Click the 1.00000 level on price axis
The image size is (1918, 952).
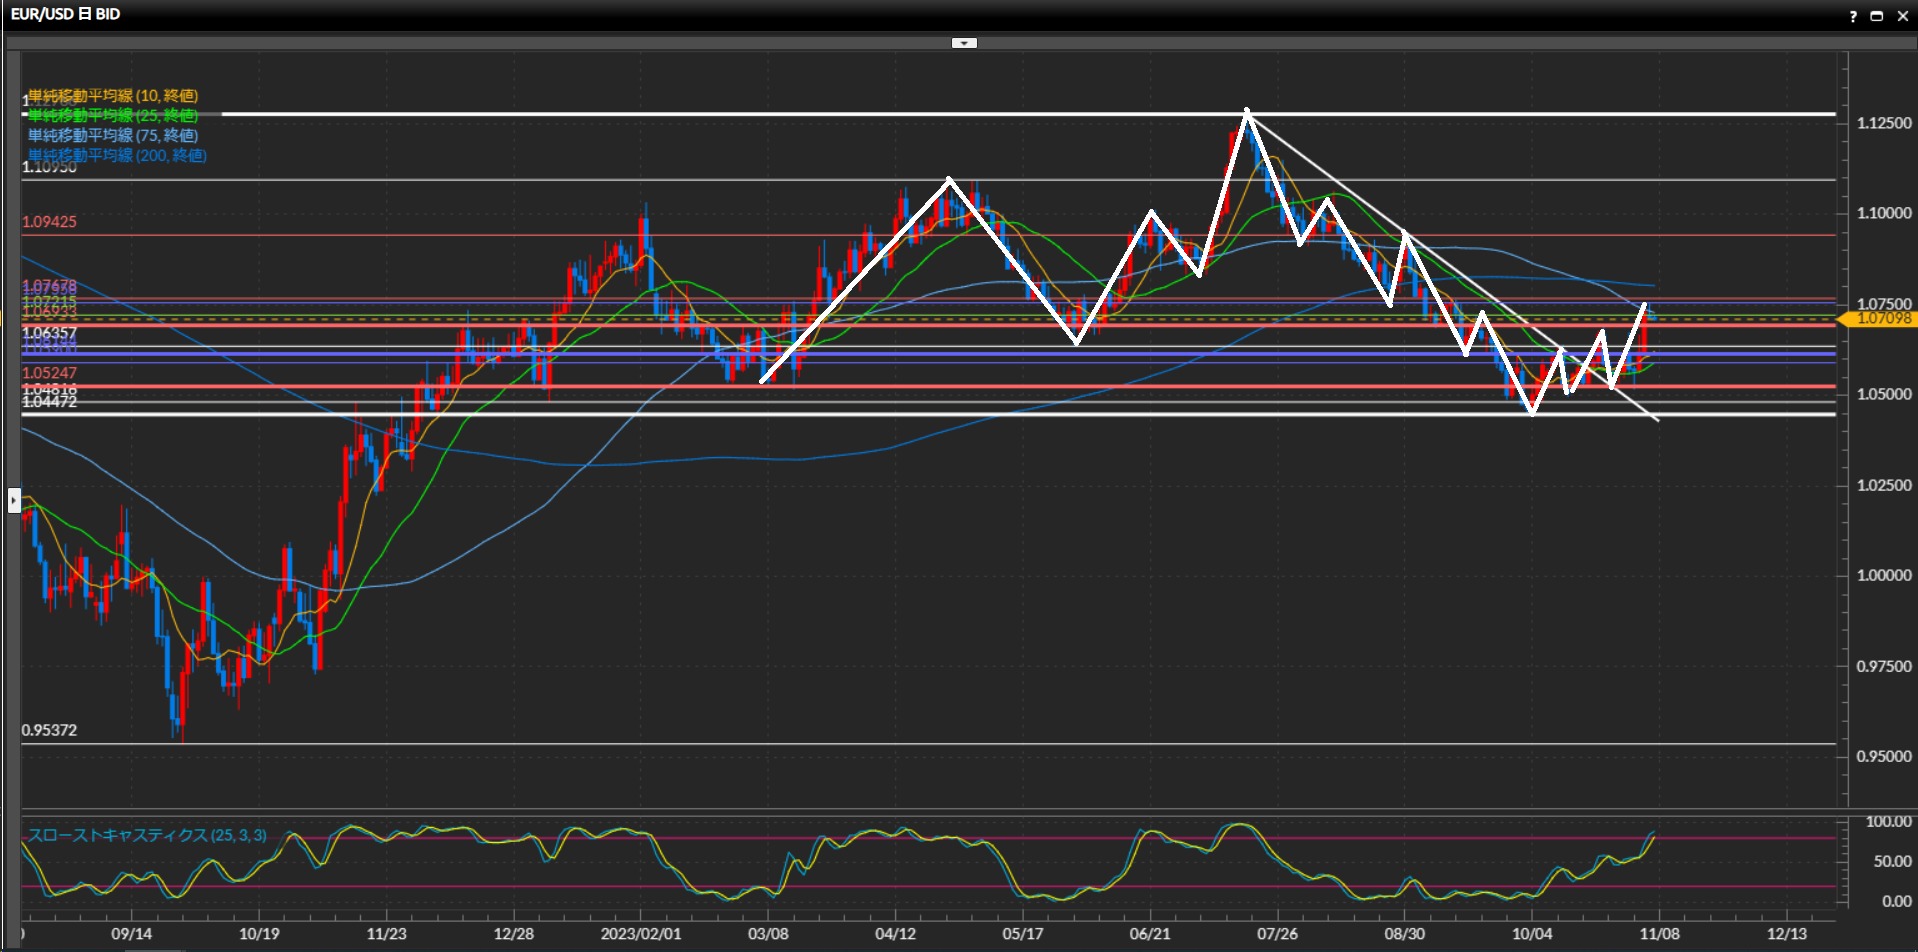point(1883,576)
